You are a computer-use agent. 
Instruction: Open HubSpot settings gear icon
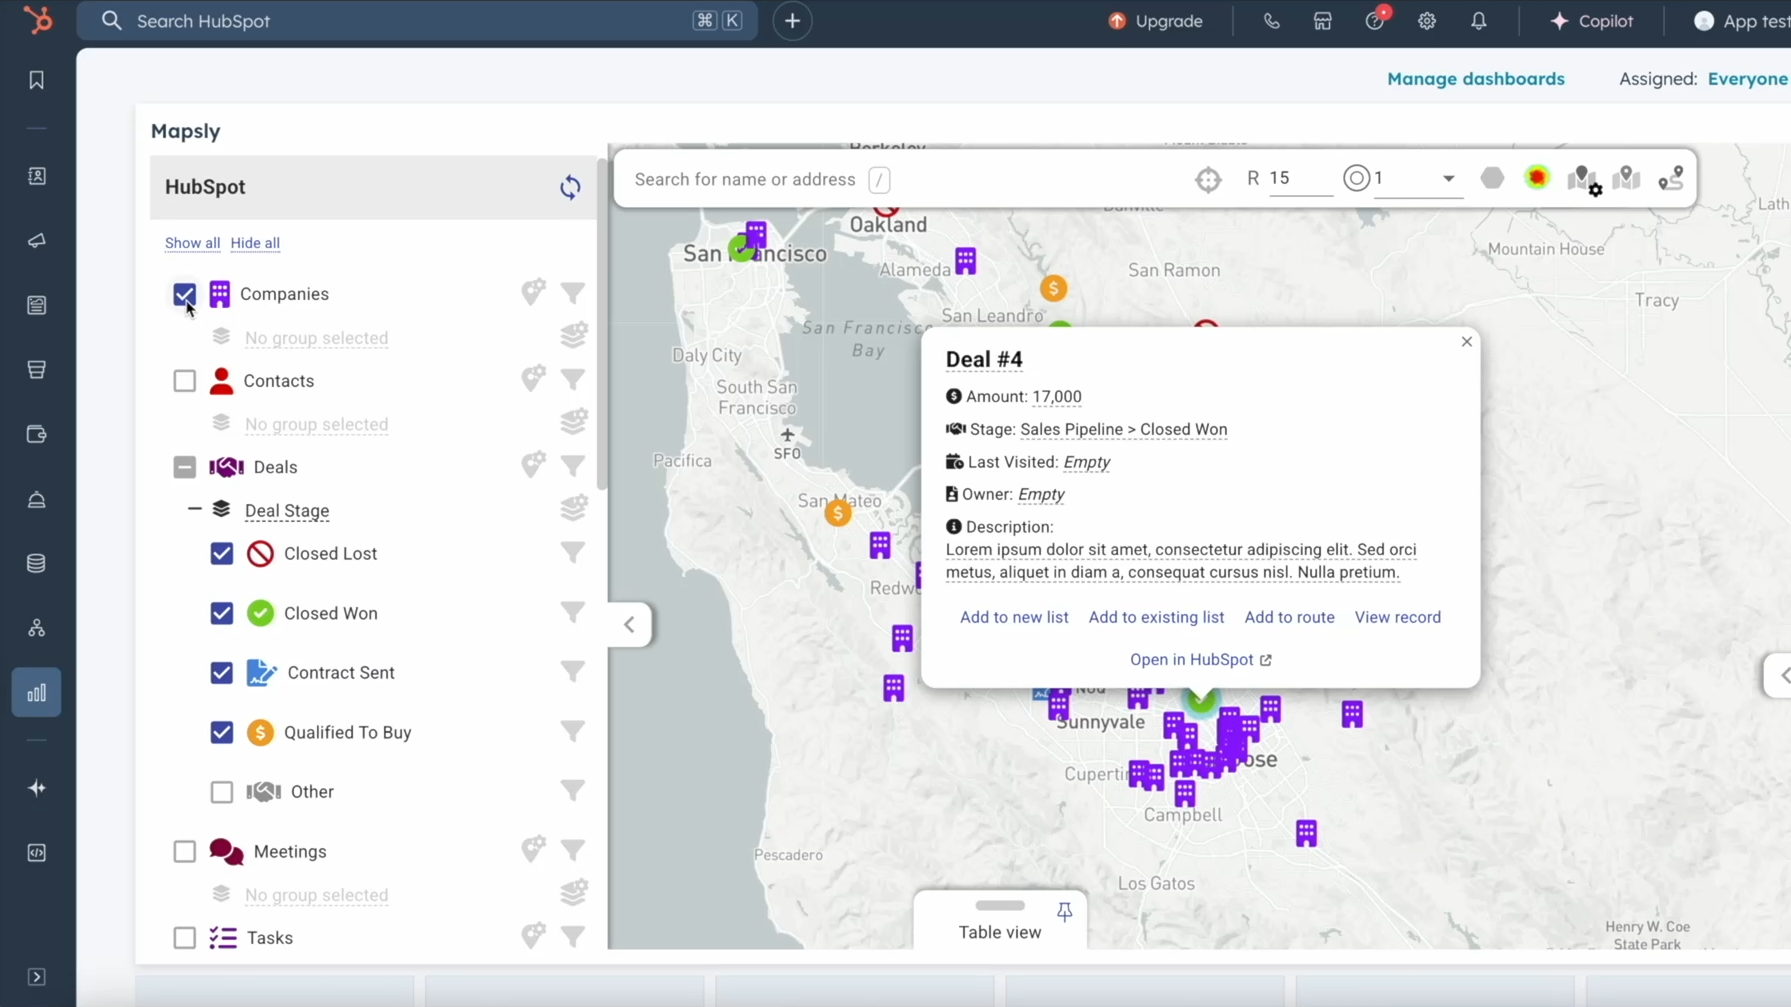tap(1427, 21)
